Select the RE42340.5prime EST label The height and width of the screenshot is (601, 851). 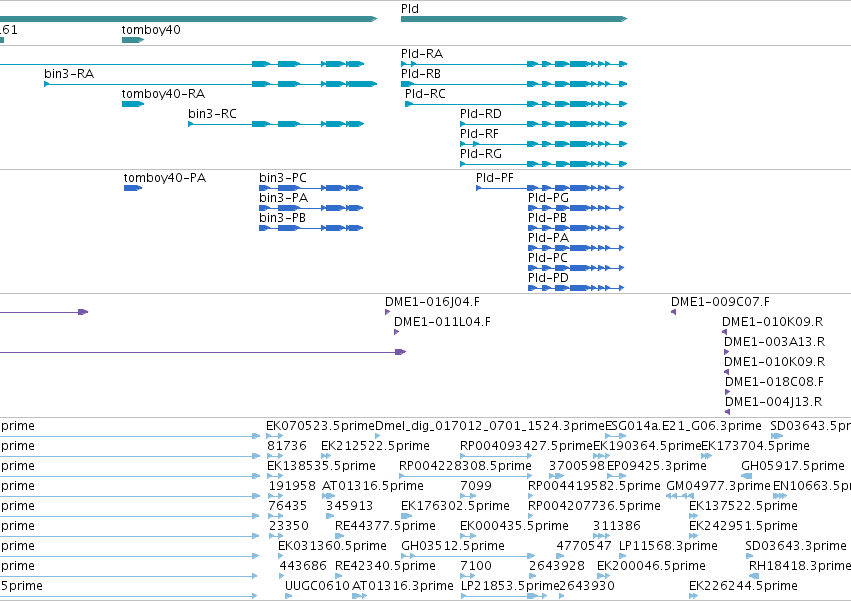[385, 566]
